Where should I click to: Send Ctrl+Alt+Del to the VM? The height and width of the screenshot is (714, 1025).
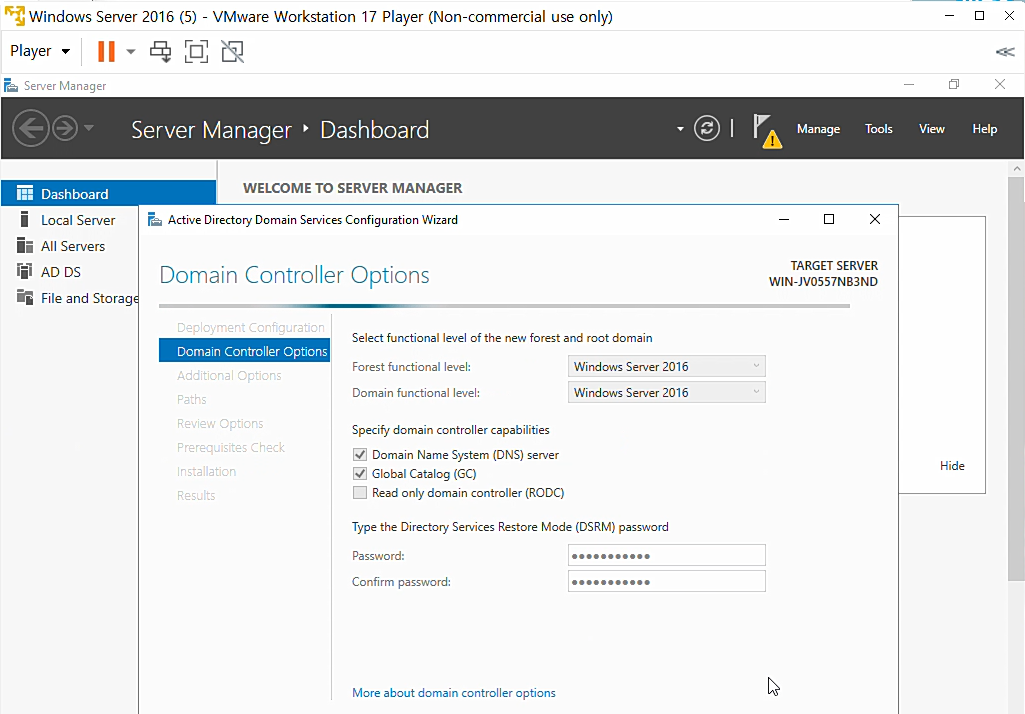[160, 51]
